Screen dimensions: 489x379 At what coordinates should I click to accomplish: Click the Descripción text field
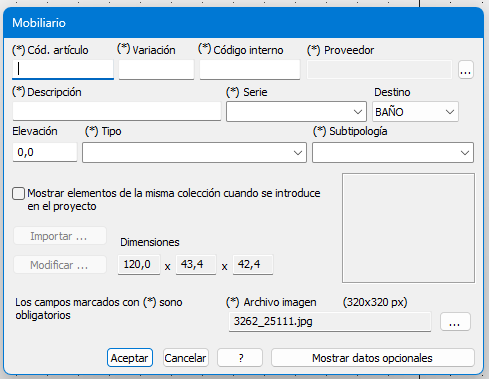(117, 111)
